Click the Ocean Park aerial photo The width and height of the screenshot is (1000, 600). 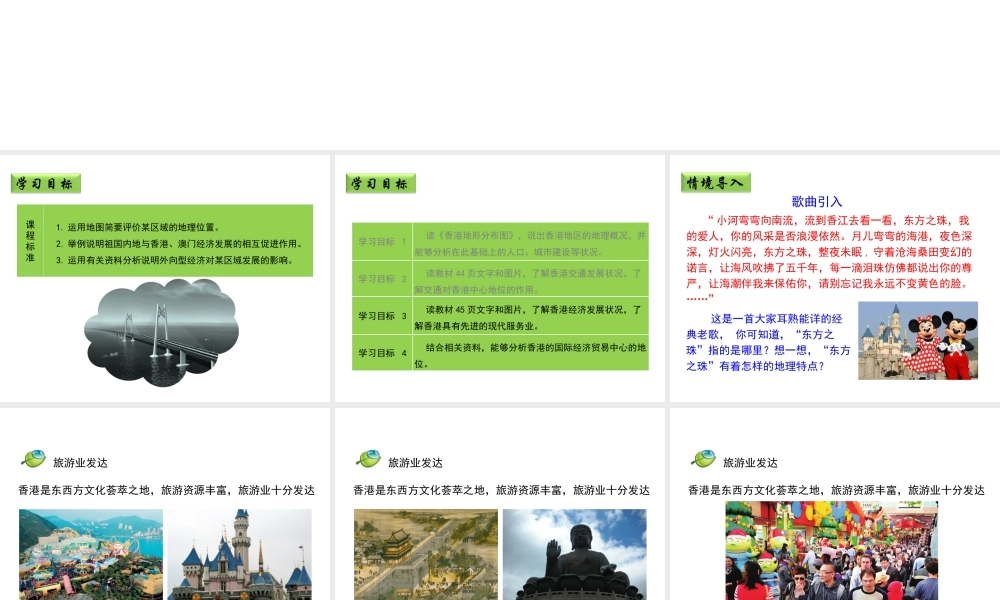[91, 555]
